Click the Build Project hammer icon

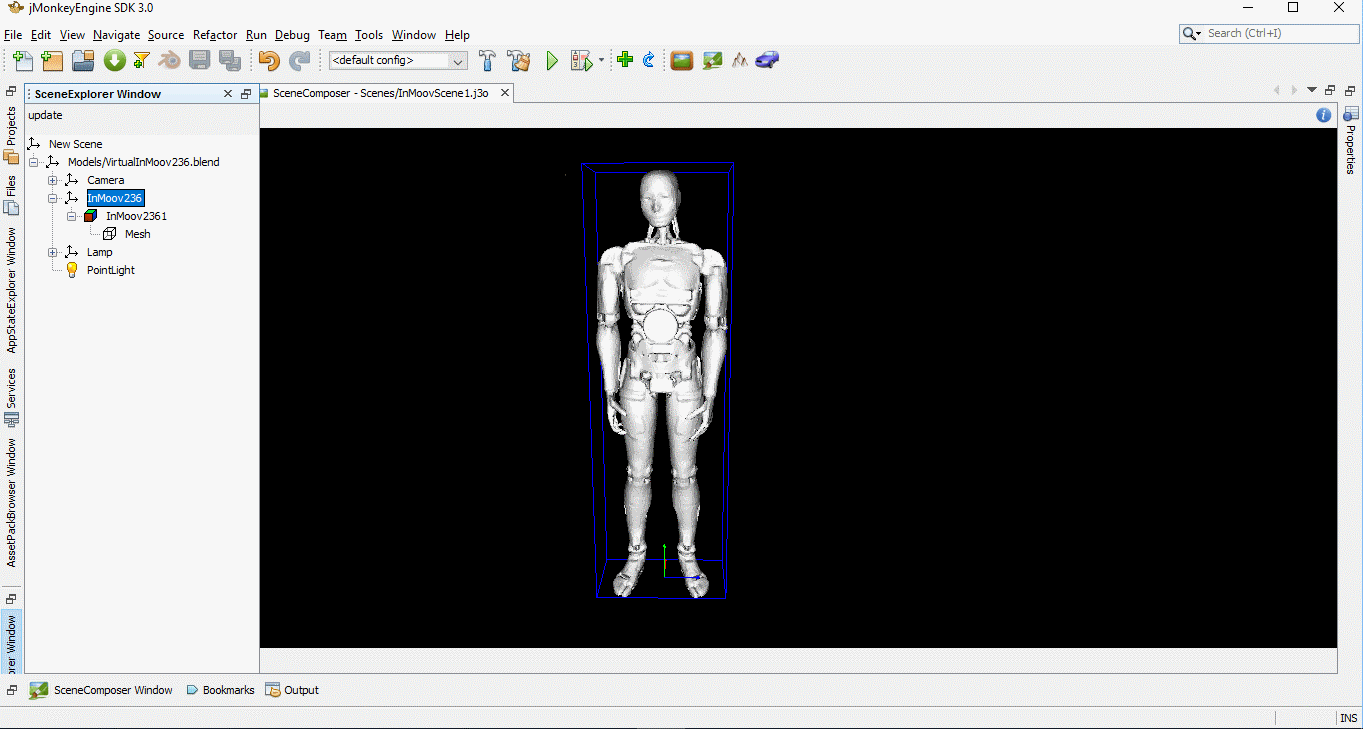coord(487,61)
